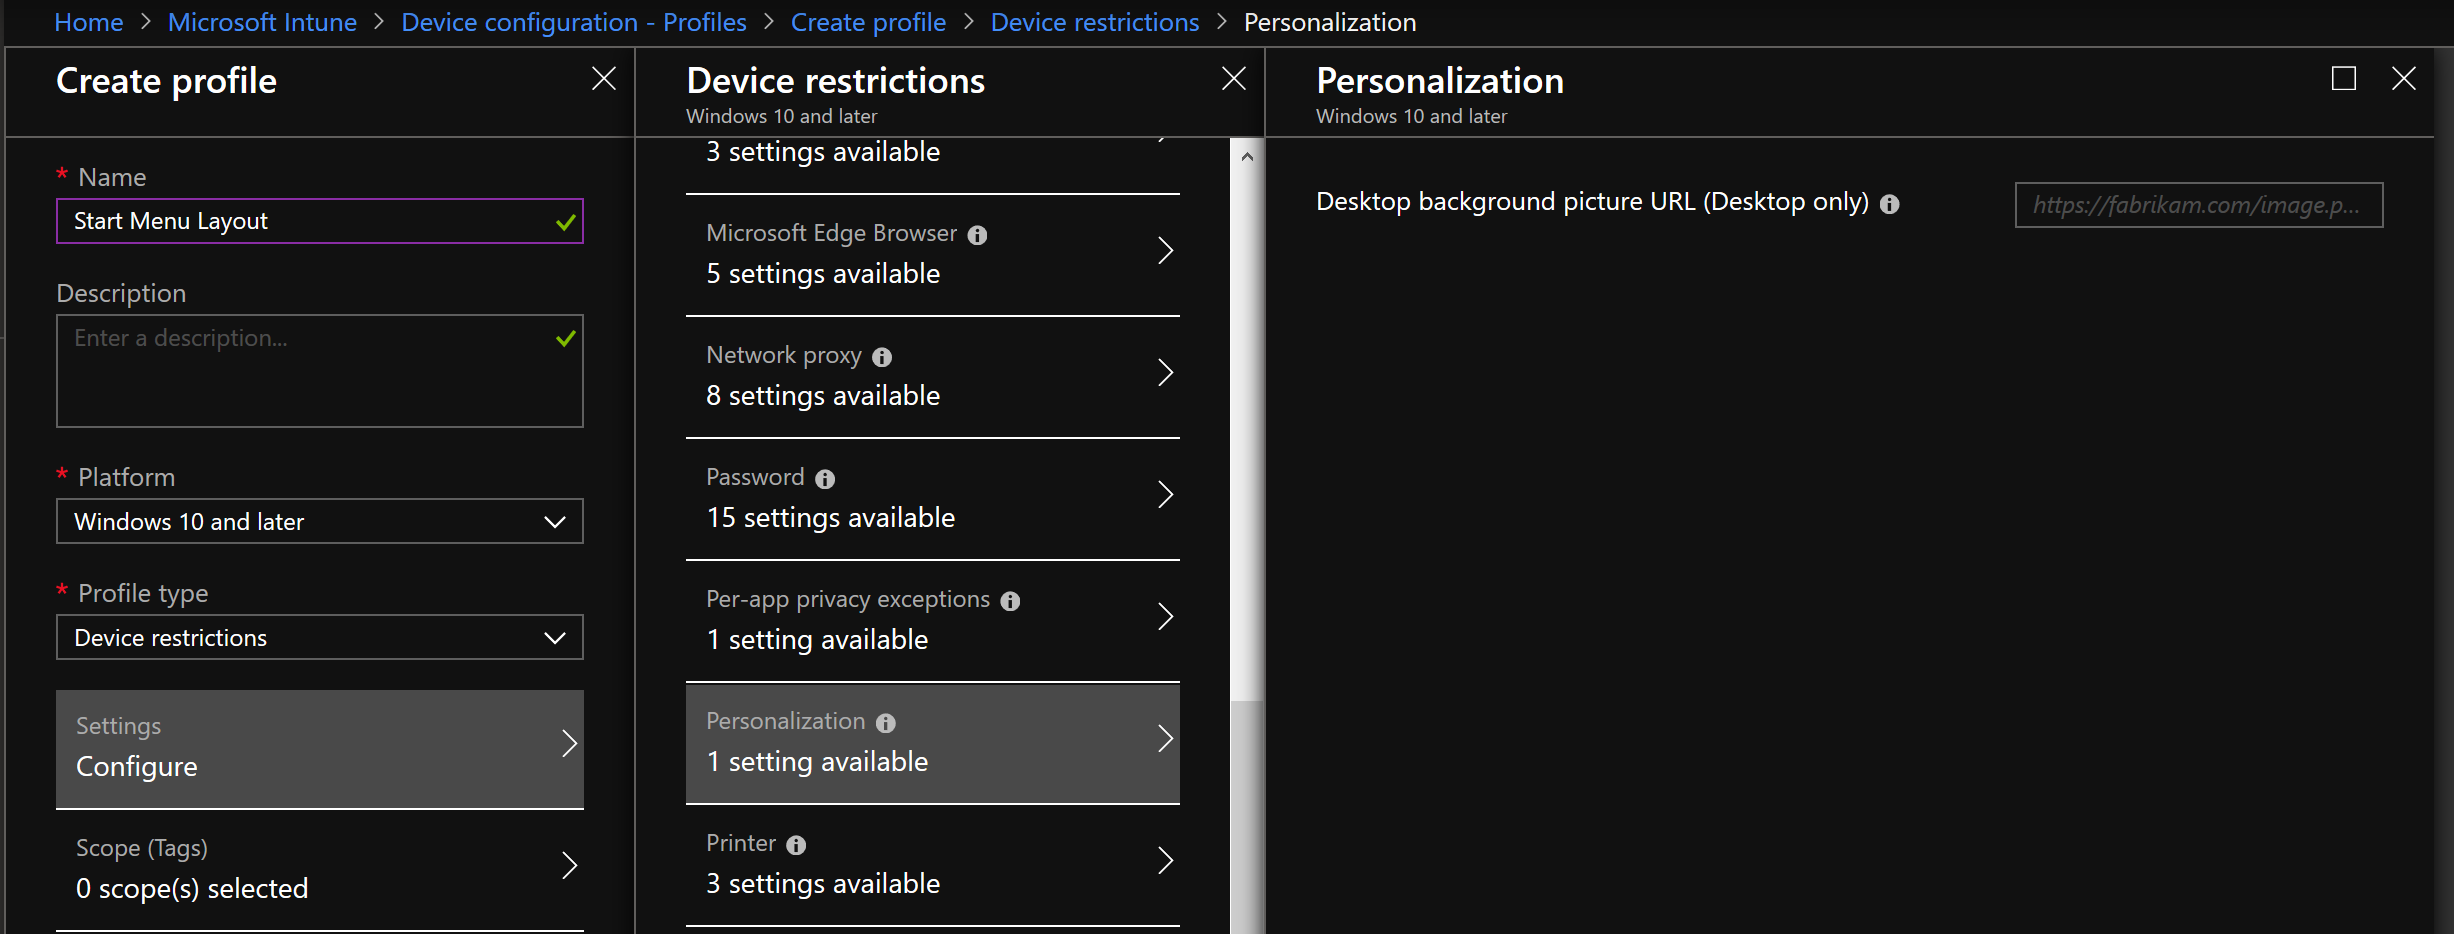
Task: Click the green checkmark in Name field
Action: coord(565,222)
